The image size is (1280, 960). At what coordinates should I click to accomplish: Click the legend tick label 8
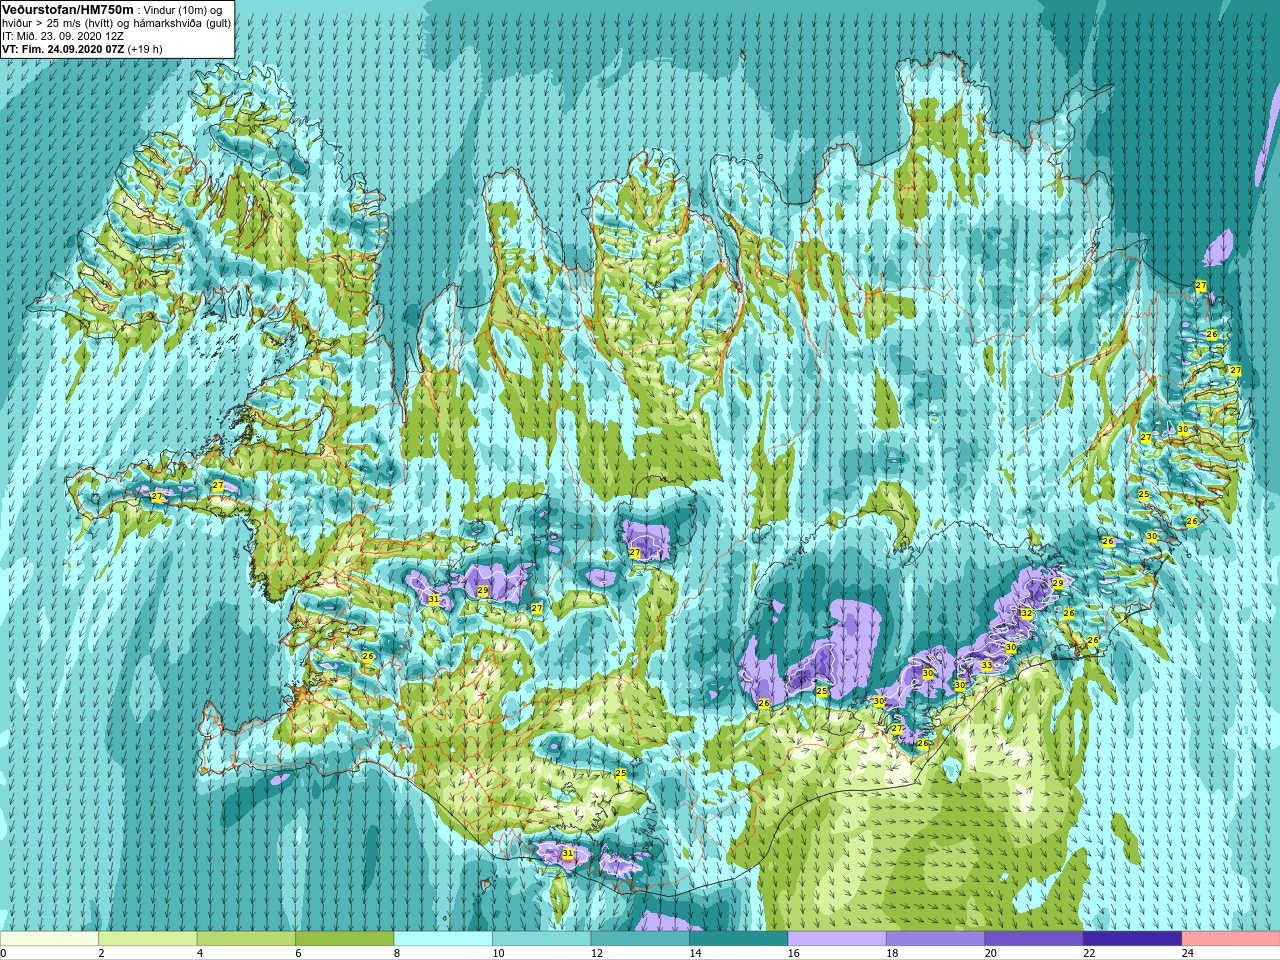[x=397, y=953]
